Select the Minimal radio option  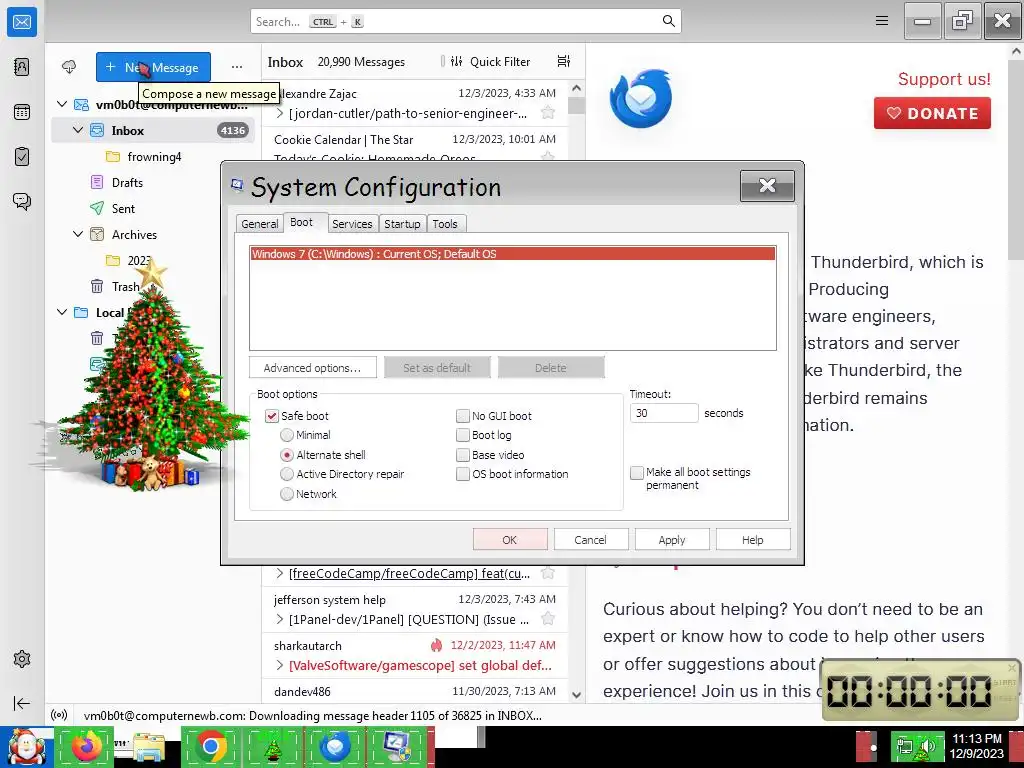point(287,435)
